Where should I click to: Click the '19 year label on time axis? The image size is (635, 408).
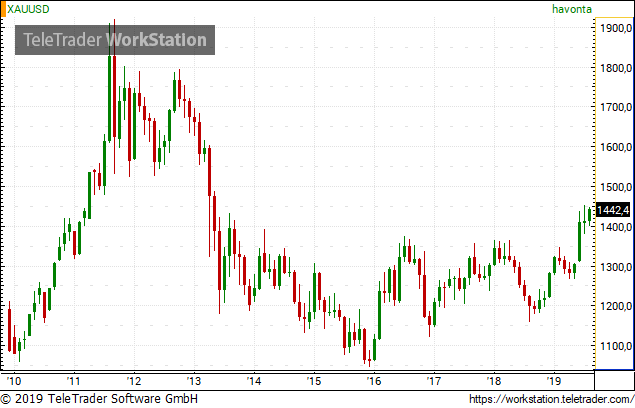pyautogui.click(x=554, y=381)
